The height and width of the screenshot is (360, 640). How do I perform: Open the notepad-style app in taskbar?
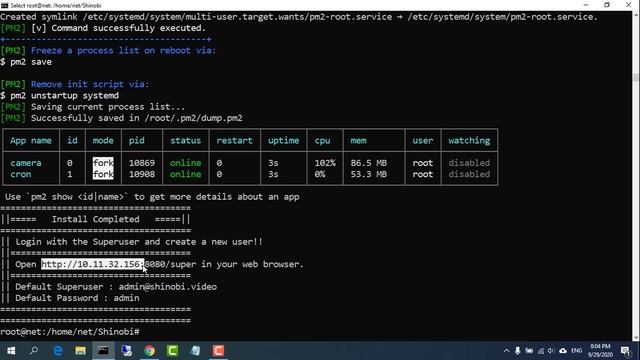pyautogui.click(x=196, y=351)
